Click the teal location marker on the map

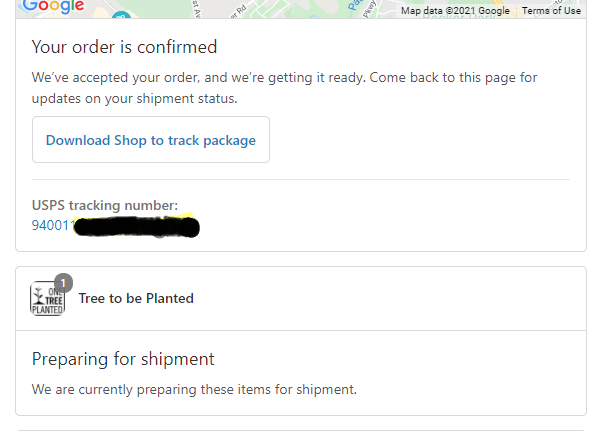tap(121, 16)
